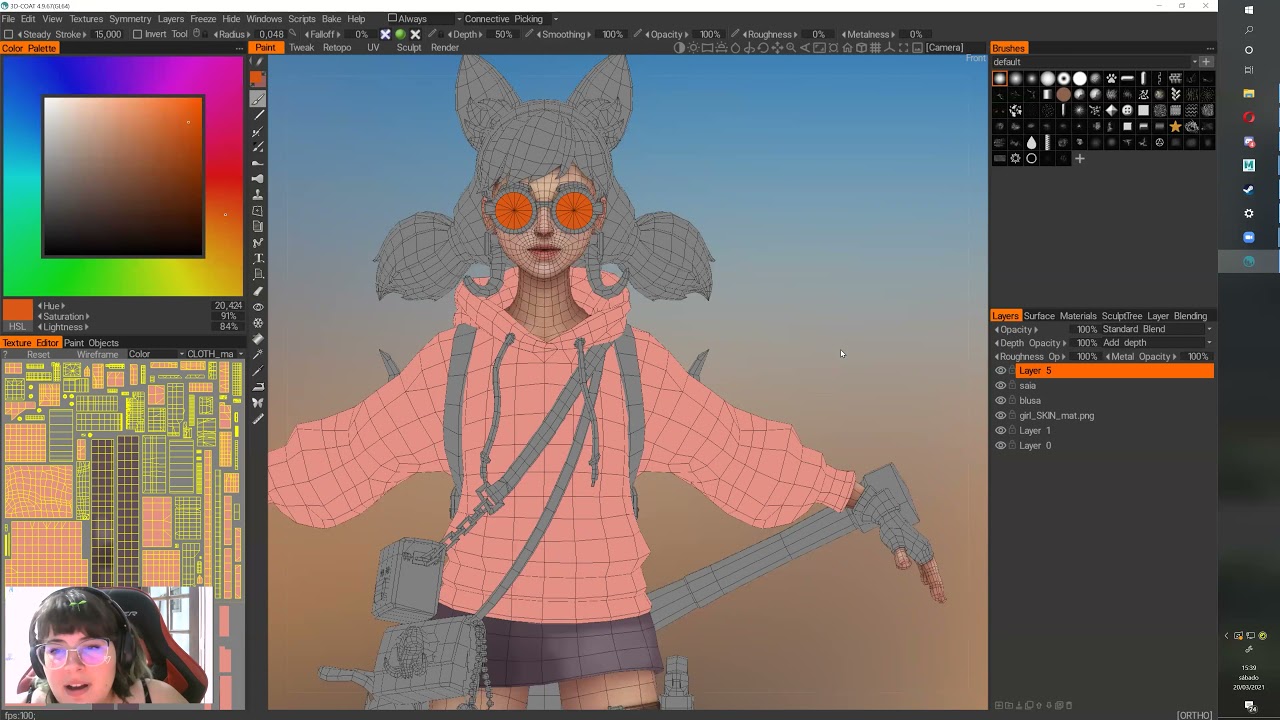Click the Wireframe button in Texture Editor
This screenshot has width=1280, height=720.
(97, 354)
